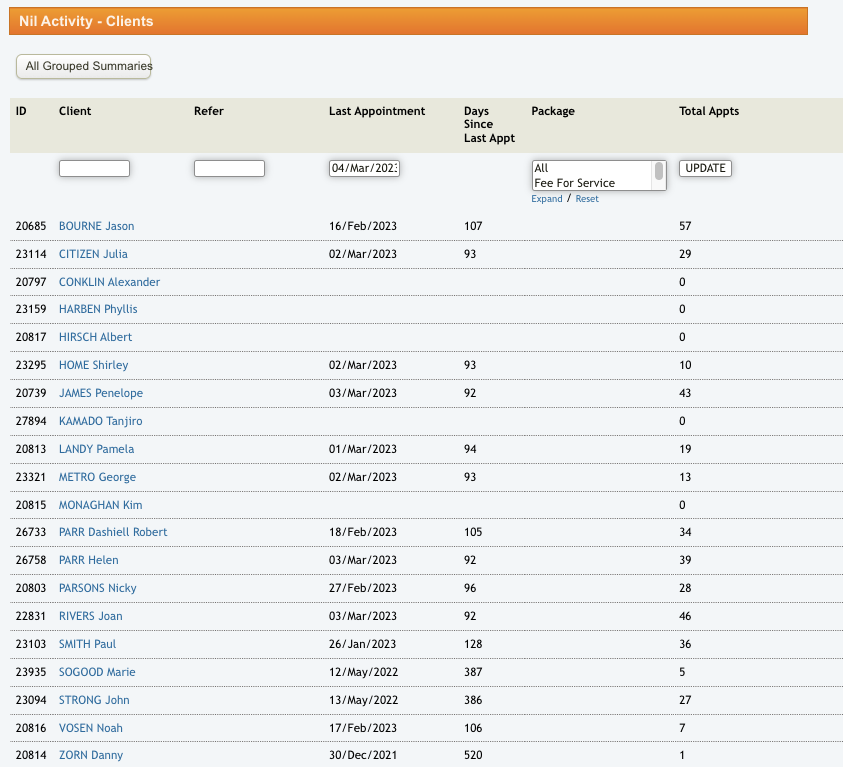
Task: Open client BOURNE Jason
Action: [x=96, y=226]
